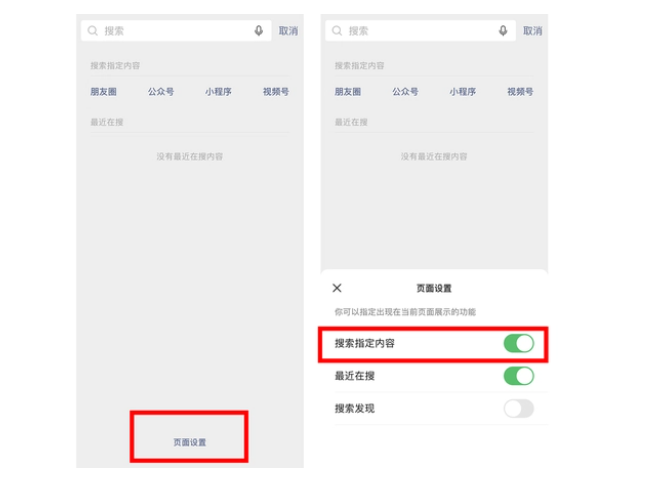The height and width of the screenshot is (482, 657).
Task: Select 视频号 on the left screen
Action: (x=276, y=91)
